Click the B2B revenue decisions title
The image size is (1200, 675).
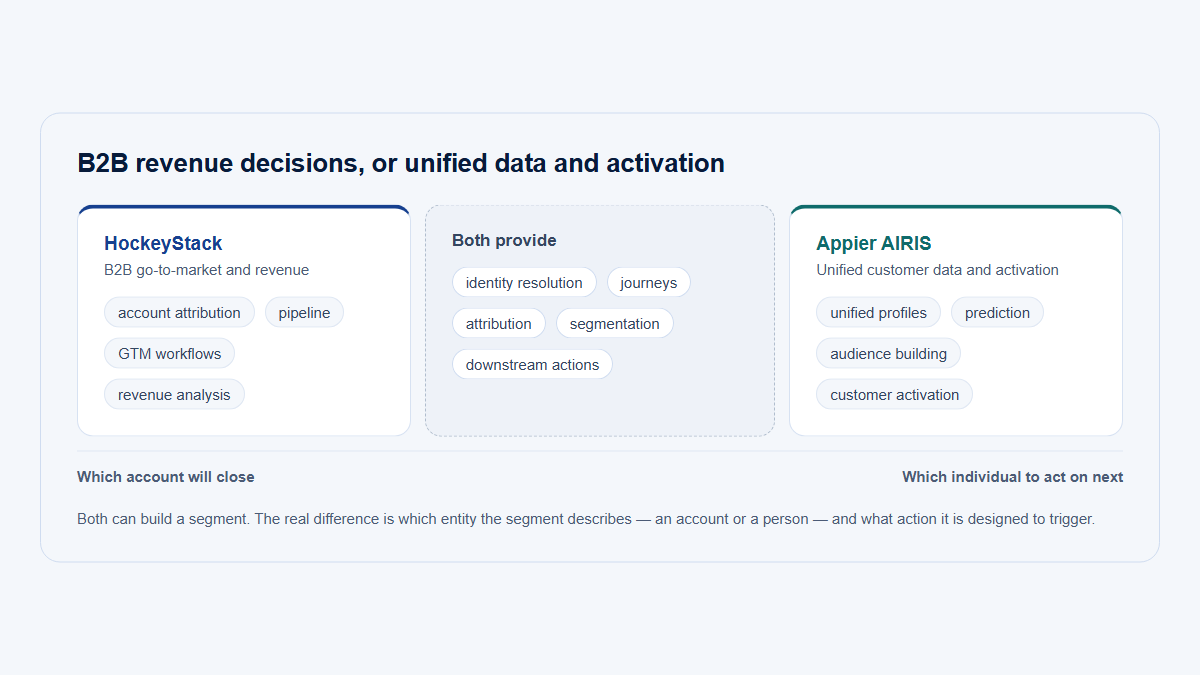point(401,163)
